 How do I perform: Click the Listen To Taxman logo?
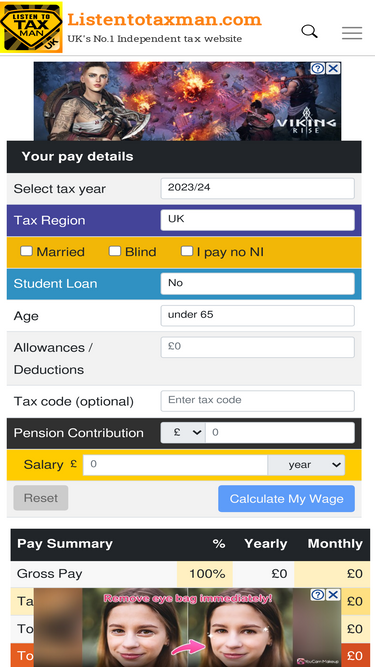click(31, 27)
